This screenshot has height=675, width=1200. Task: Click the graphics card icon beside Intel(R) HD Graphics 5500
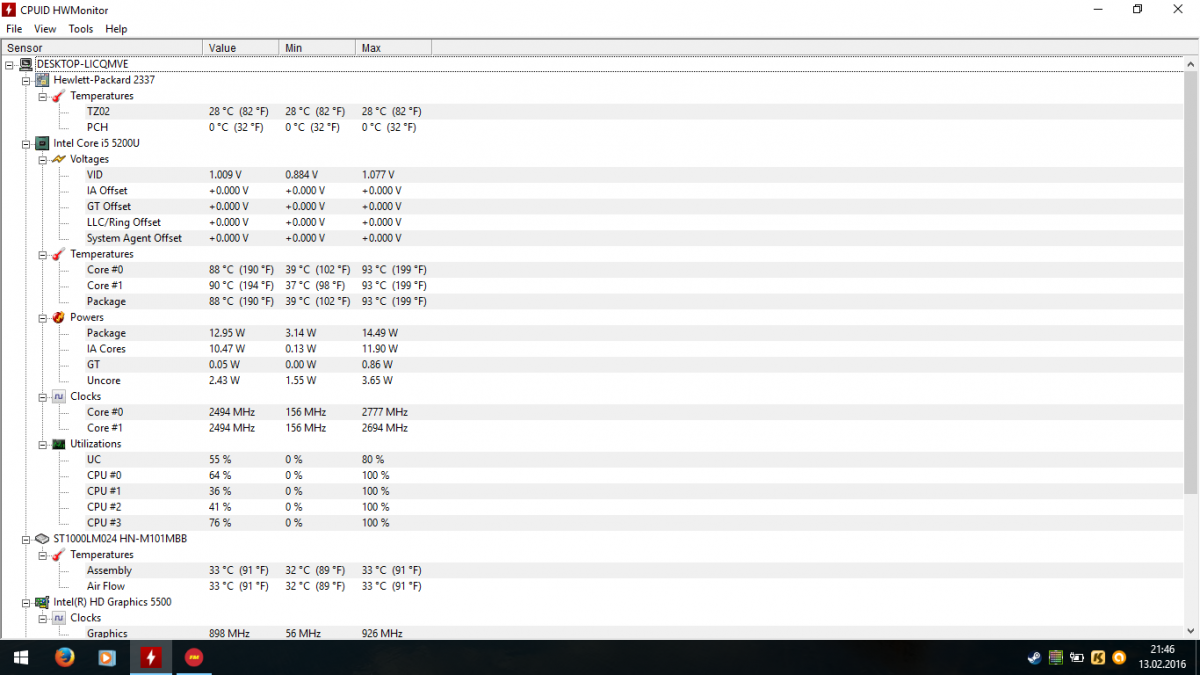click(43, 602)
